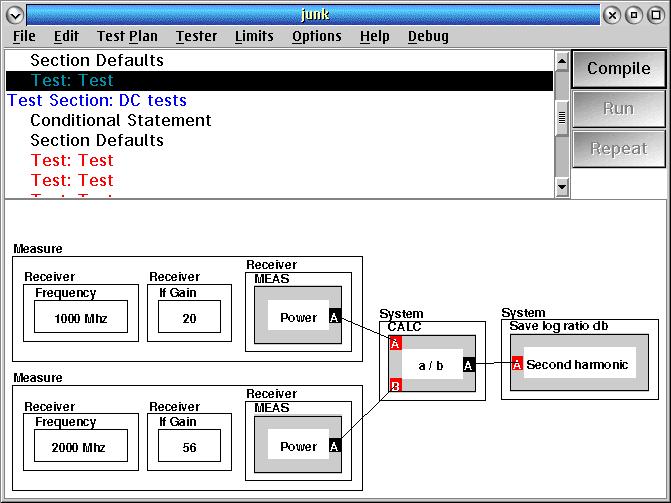The image size is (671, 503).
Task: Open the Help menu
Action: coord(374,36)
